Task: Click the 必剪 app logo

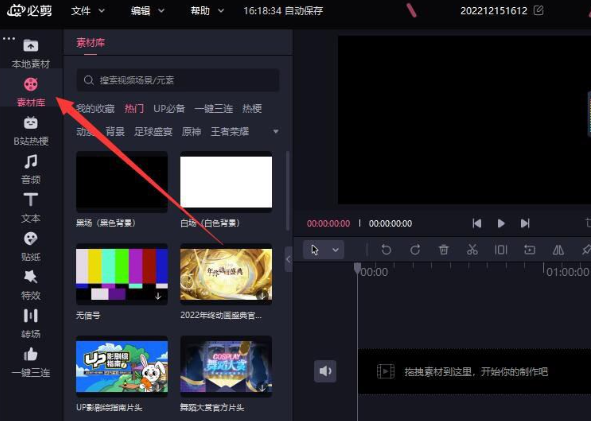Action: point(29,11)
